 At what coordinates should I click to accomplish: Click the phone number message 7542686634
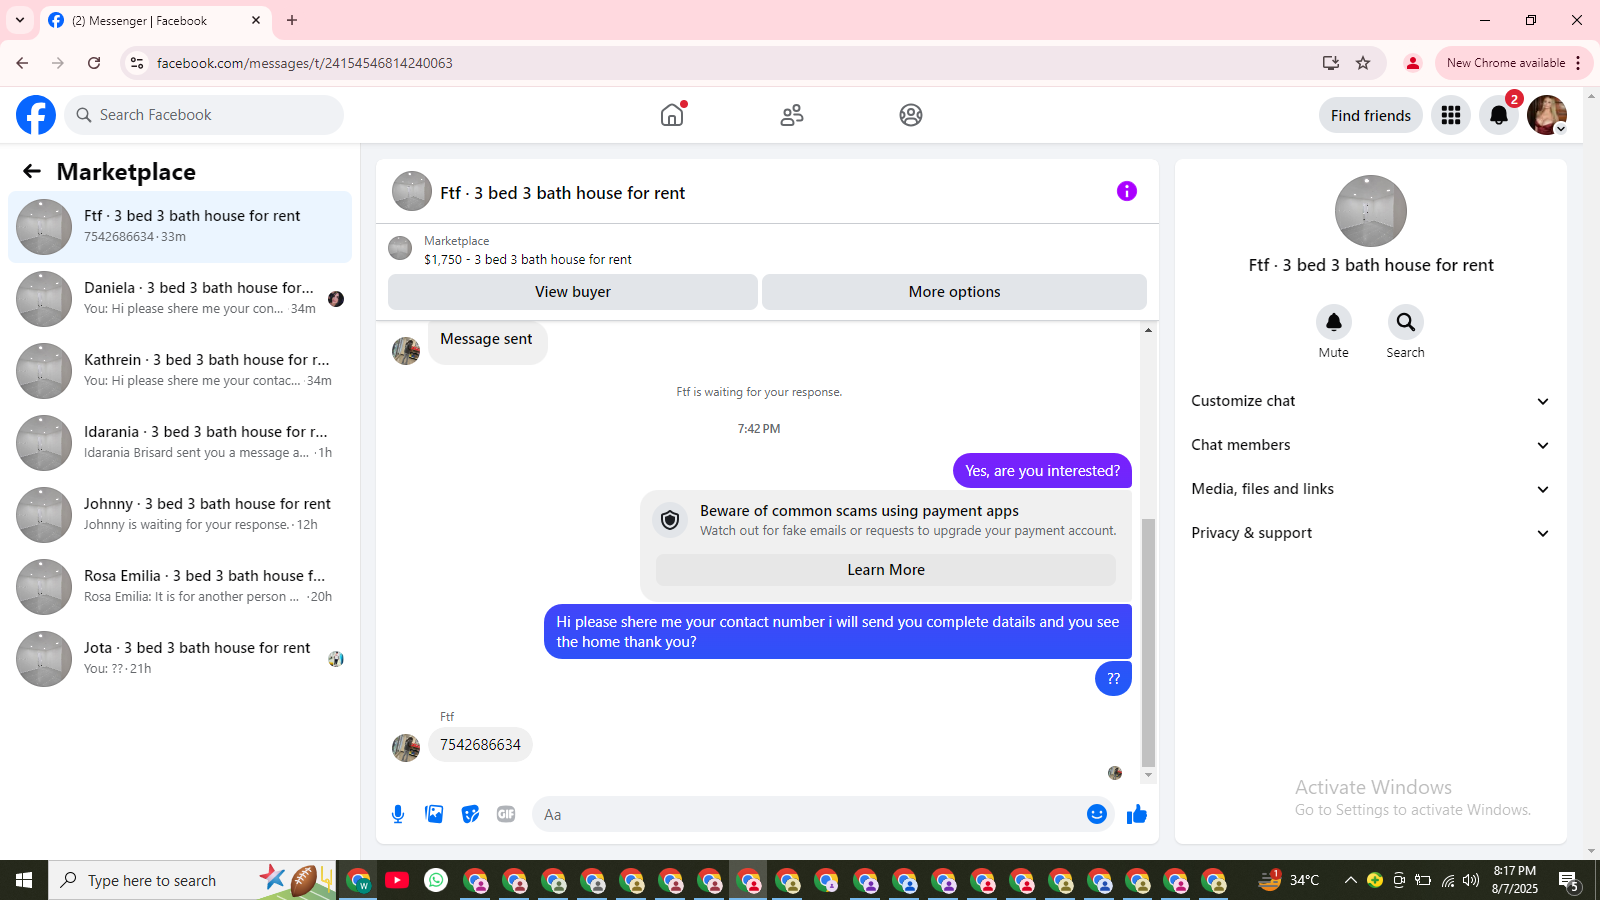pyautogui.click(x=480, y=745)
